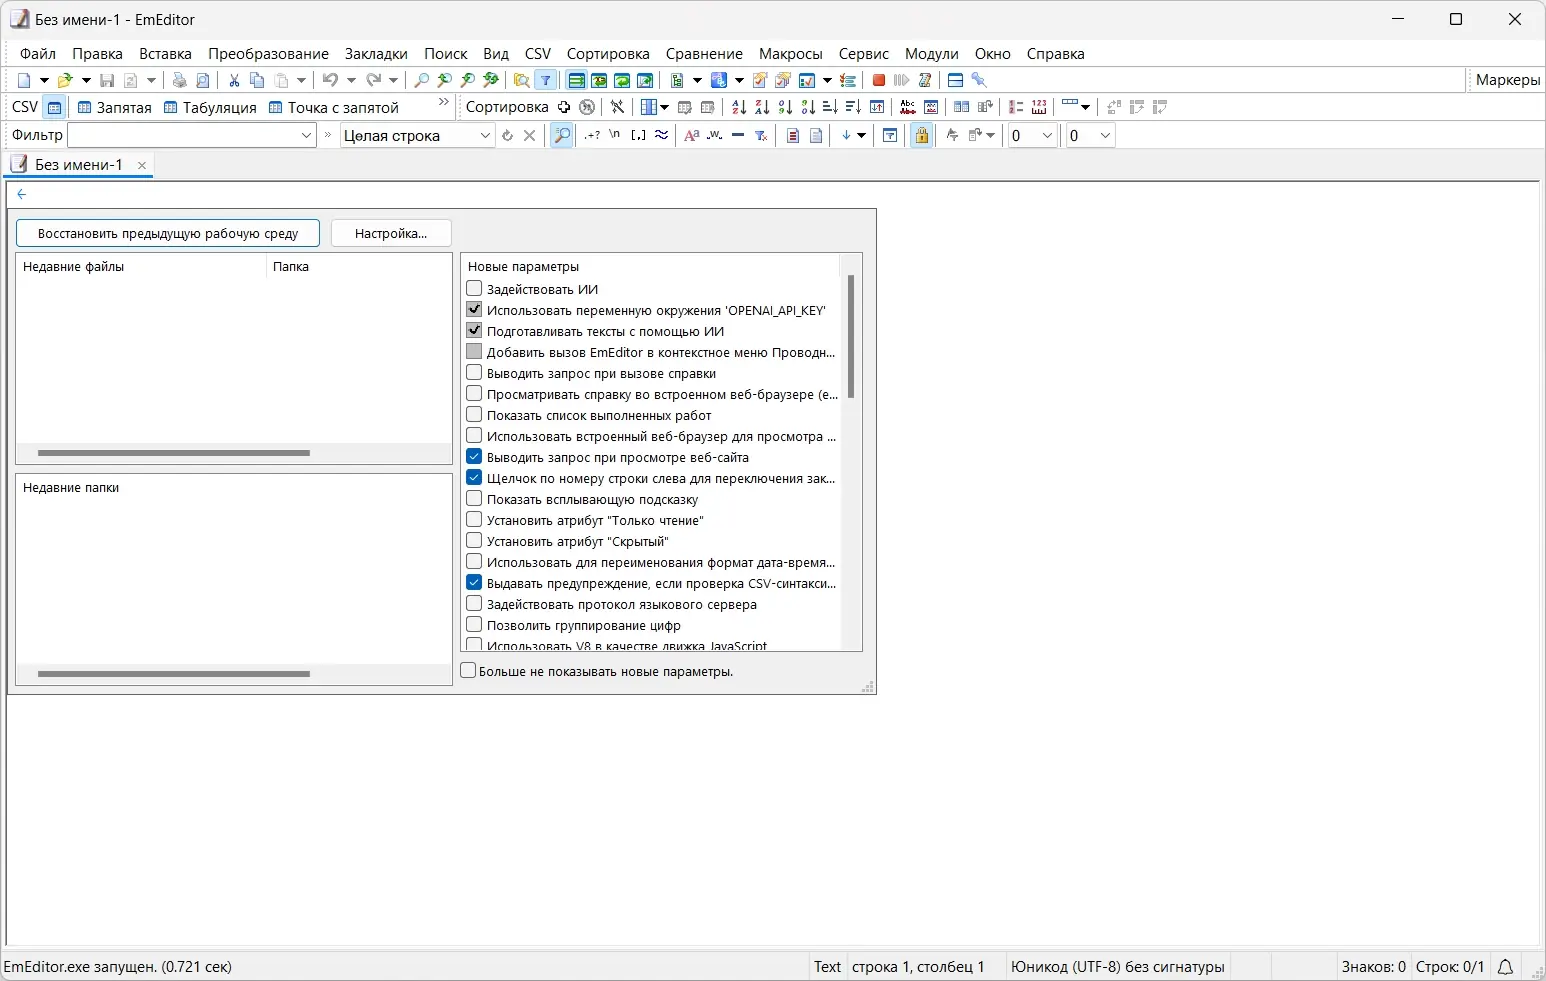
Task: Enable the 'Задействовать ИИ' checkbox
Action: pyautogui.click(x=473, y=288)
